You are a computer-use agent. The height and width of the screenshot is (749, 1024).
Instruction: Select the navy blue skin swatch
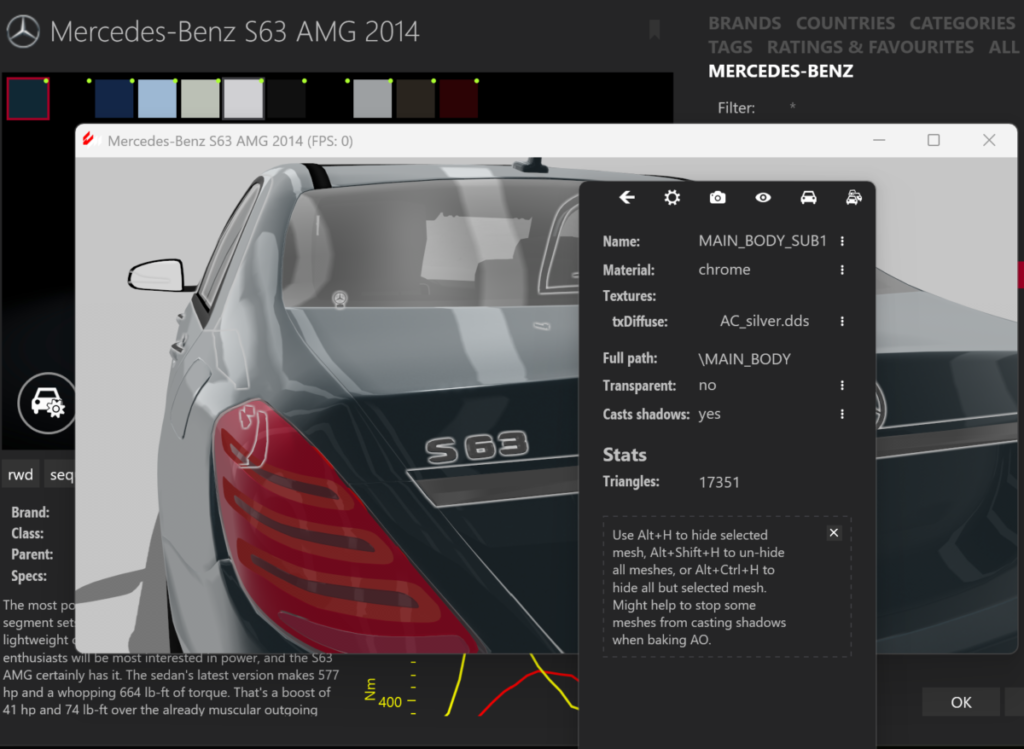coord(114,99)
